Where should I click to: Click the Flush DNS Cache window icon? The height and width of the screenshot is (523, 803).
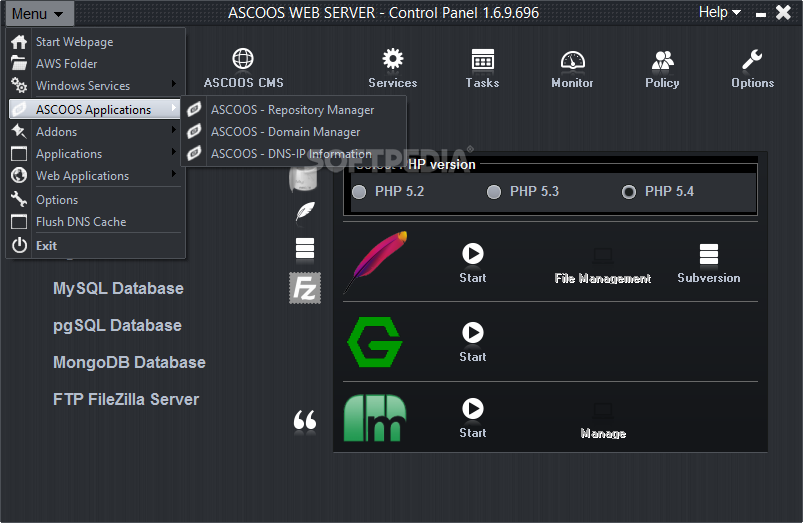pyautogui.click(x=19, y=222)
